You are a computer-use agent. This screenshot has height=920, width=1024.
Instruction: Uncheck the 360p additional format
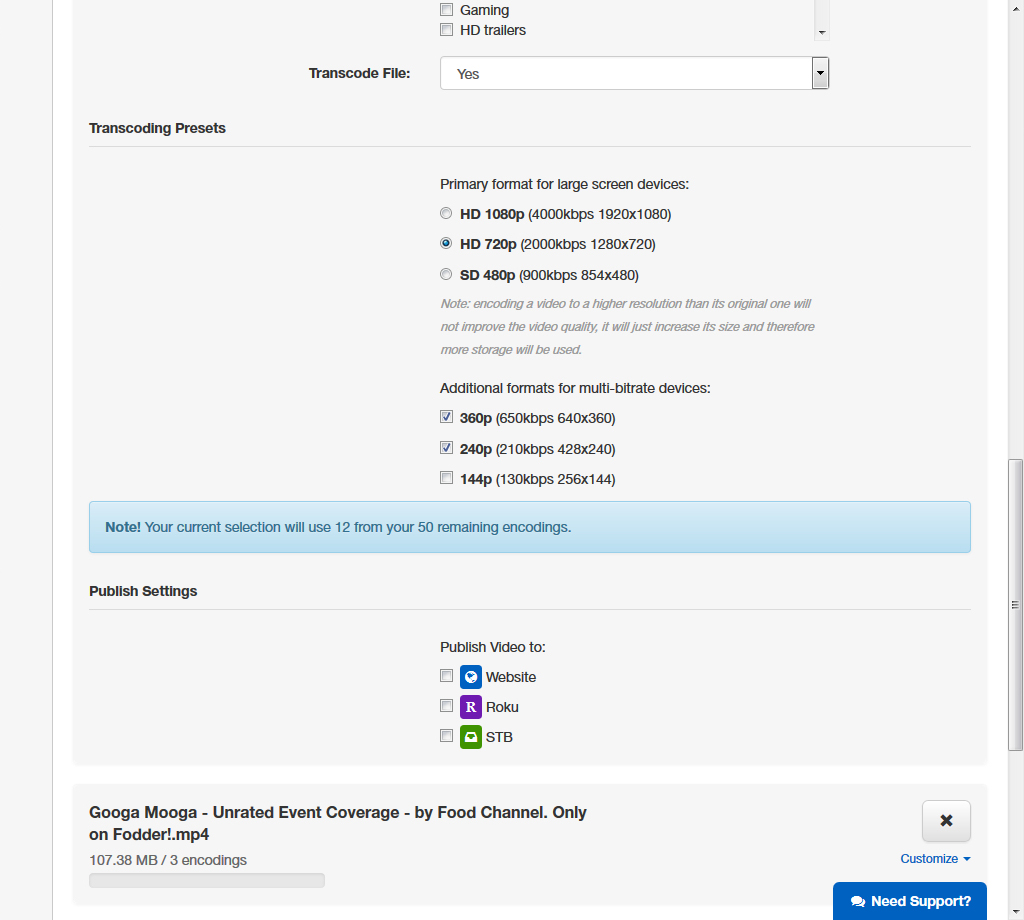pos(447,417)
